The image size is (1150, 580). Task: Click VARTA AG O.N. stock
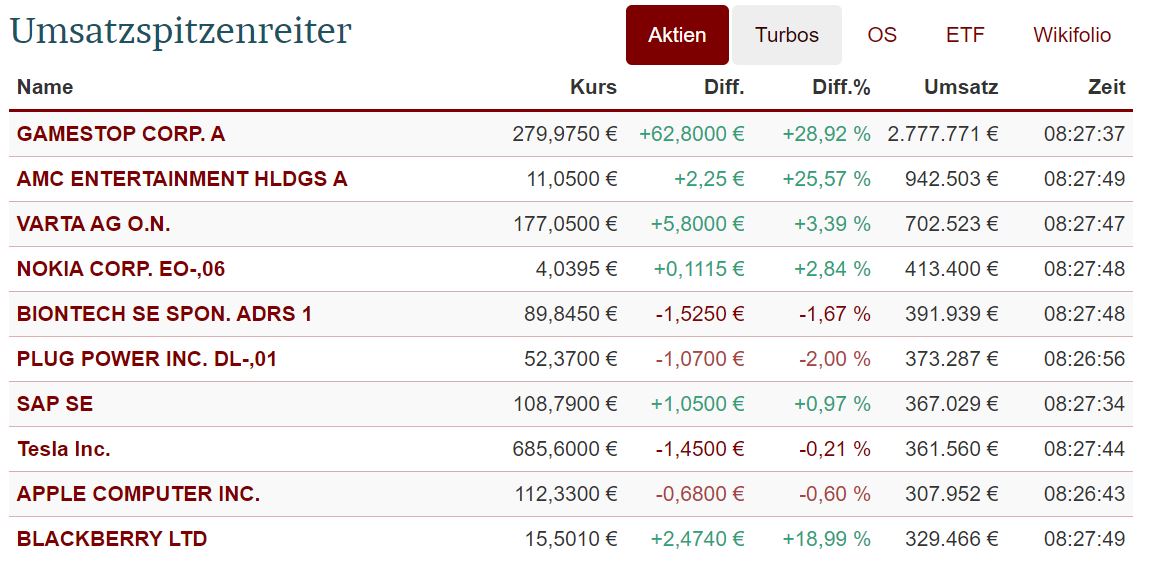click(94, 224)
